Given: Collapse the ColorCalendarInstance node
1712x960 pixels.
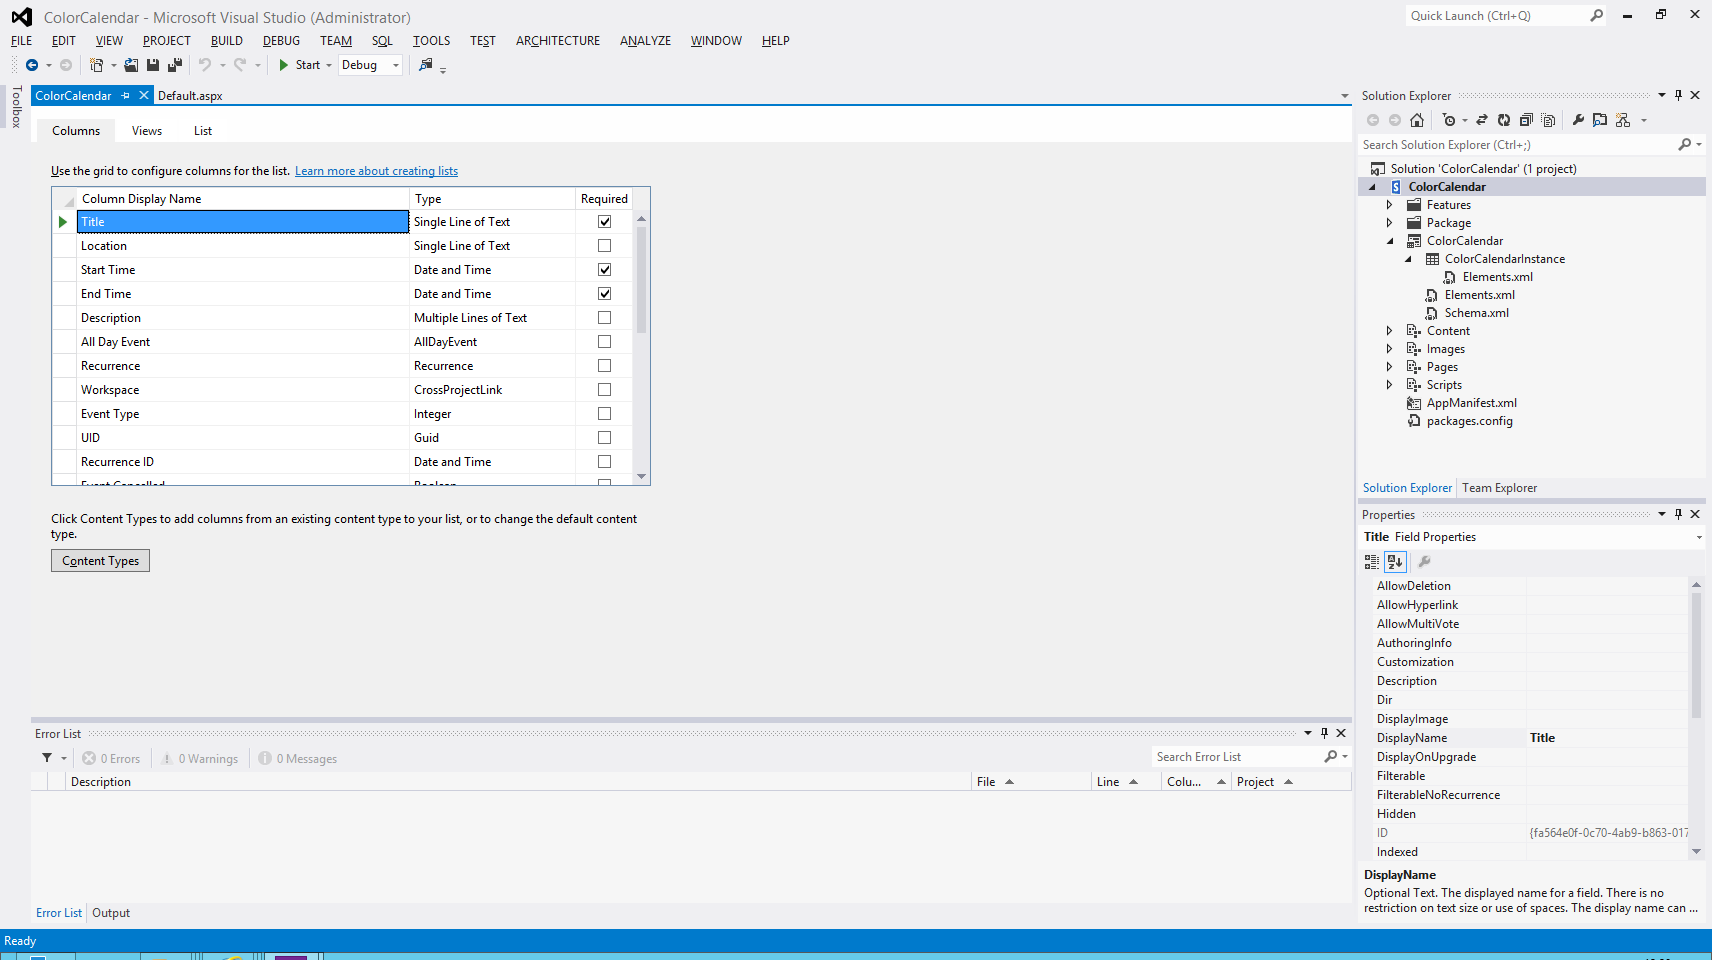Looking at the screenshot, I should [x=1408, y=259].
